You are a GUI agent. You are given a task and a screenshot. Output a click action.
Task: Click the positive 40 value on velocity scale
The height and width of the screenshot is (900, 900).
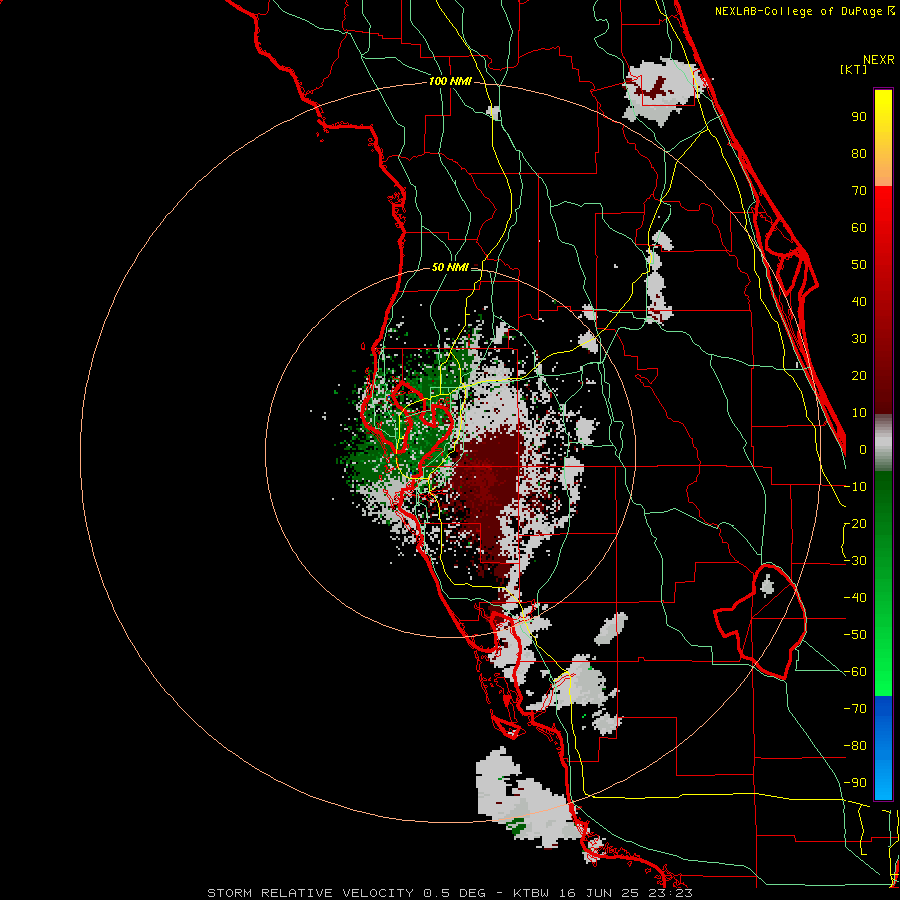859,302
